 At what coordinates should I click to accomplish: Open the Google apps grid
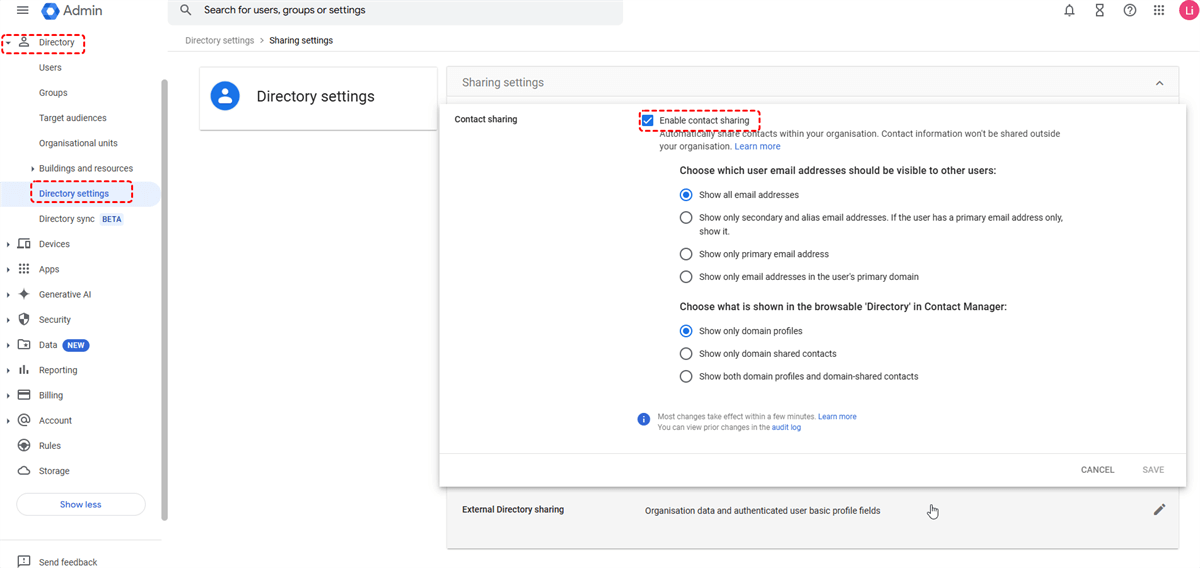1159,11
